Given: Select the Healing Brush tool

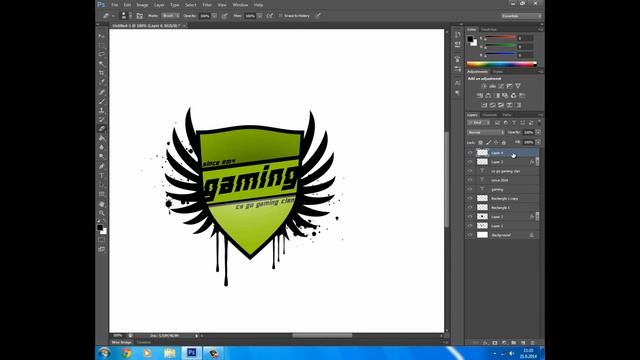Looking at the screenshot, I should pyautogui.click(x=101, y=92).
